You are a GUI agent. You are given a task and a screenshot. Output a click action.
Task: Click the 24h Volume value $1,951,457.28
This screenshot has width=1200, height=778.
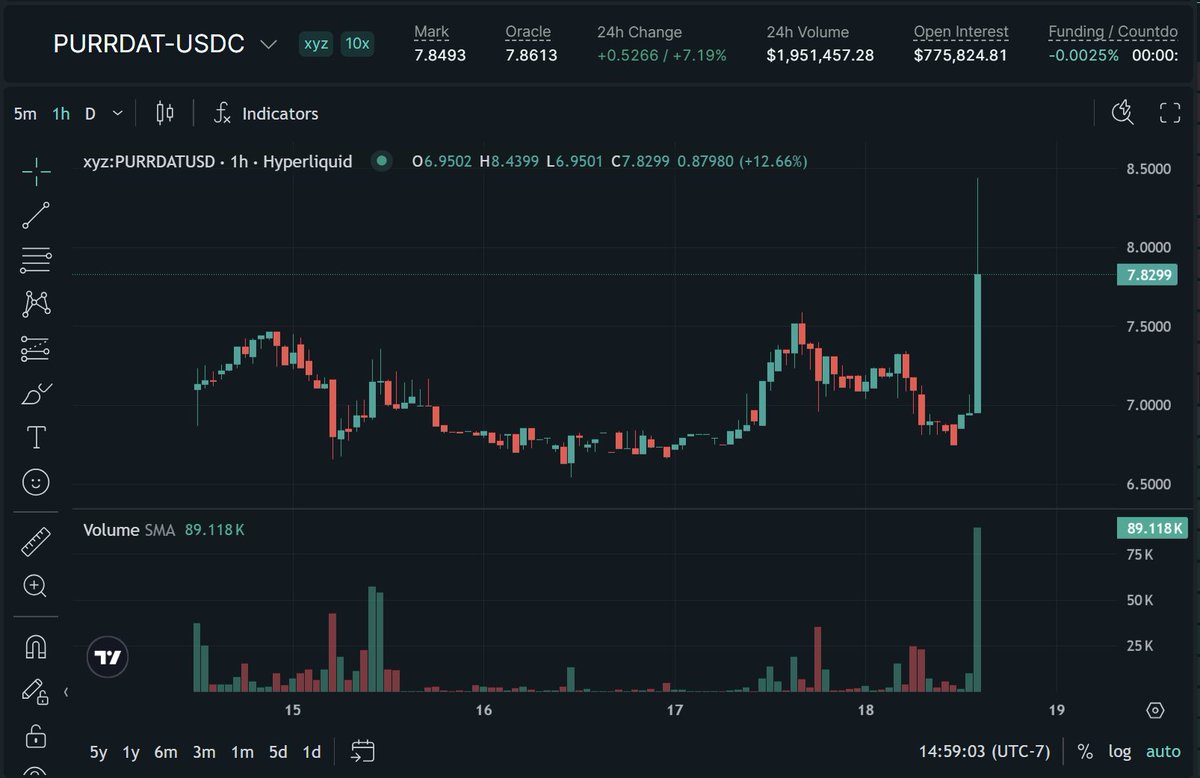(820, 55)
